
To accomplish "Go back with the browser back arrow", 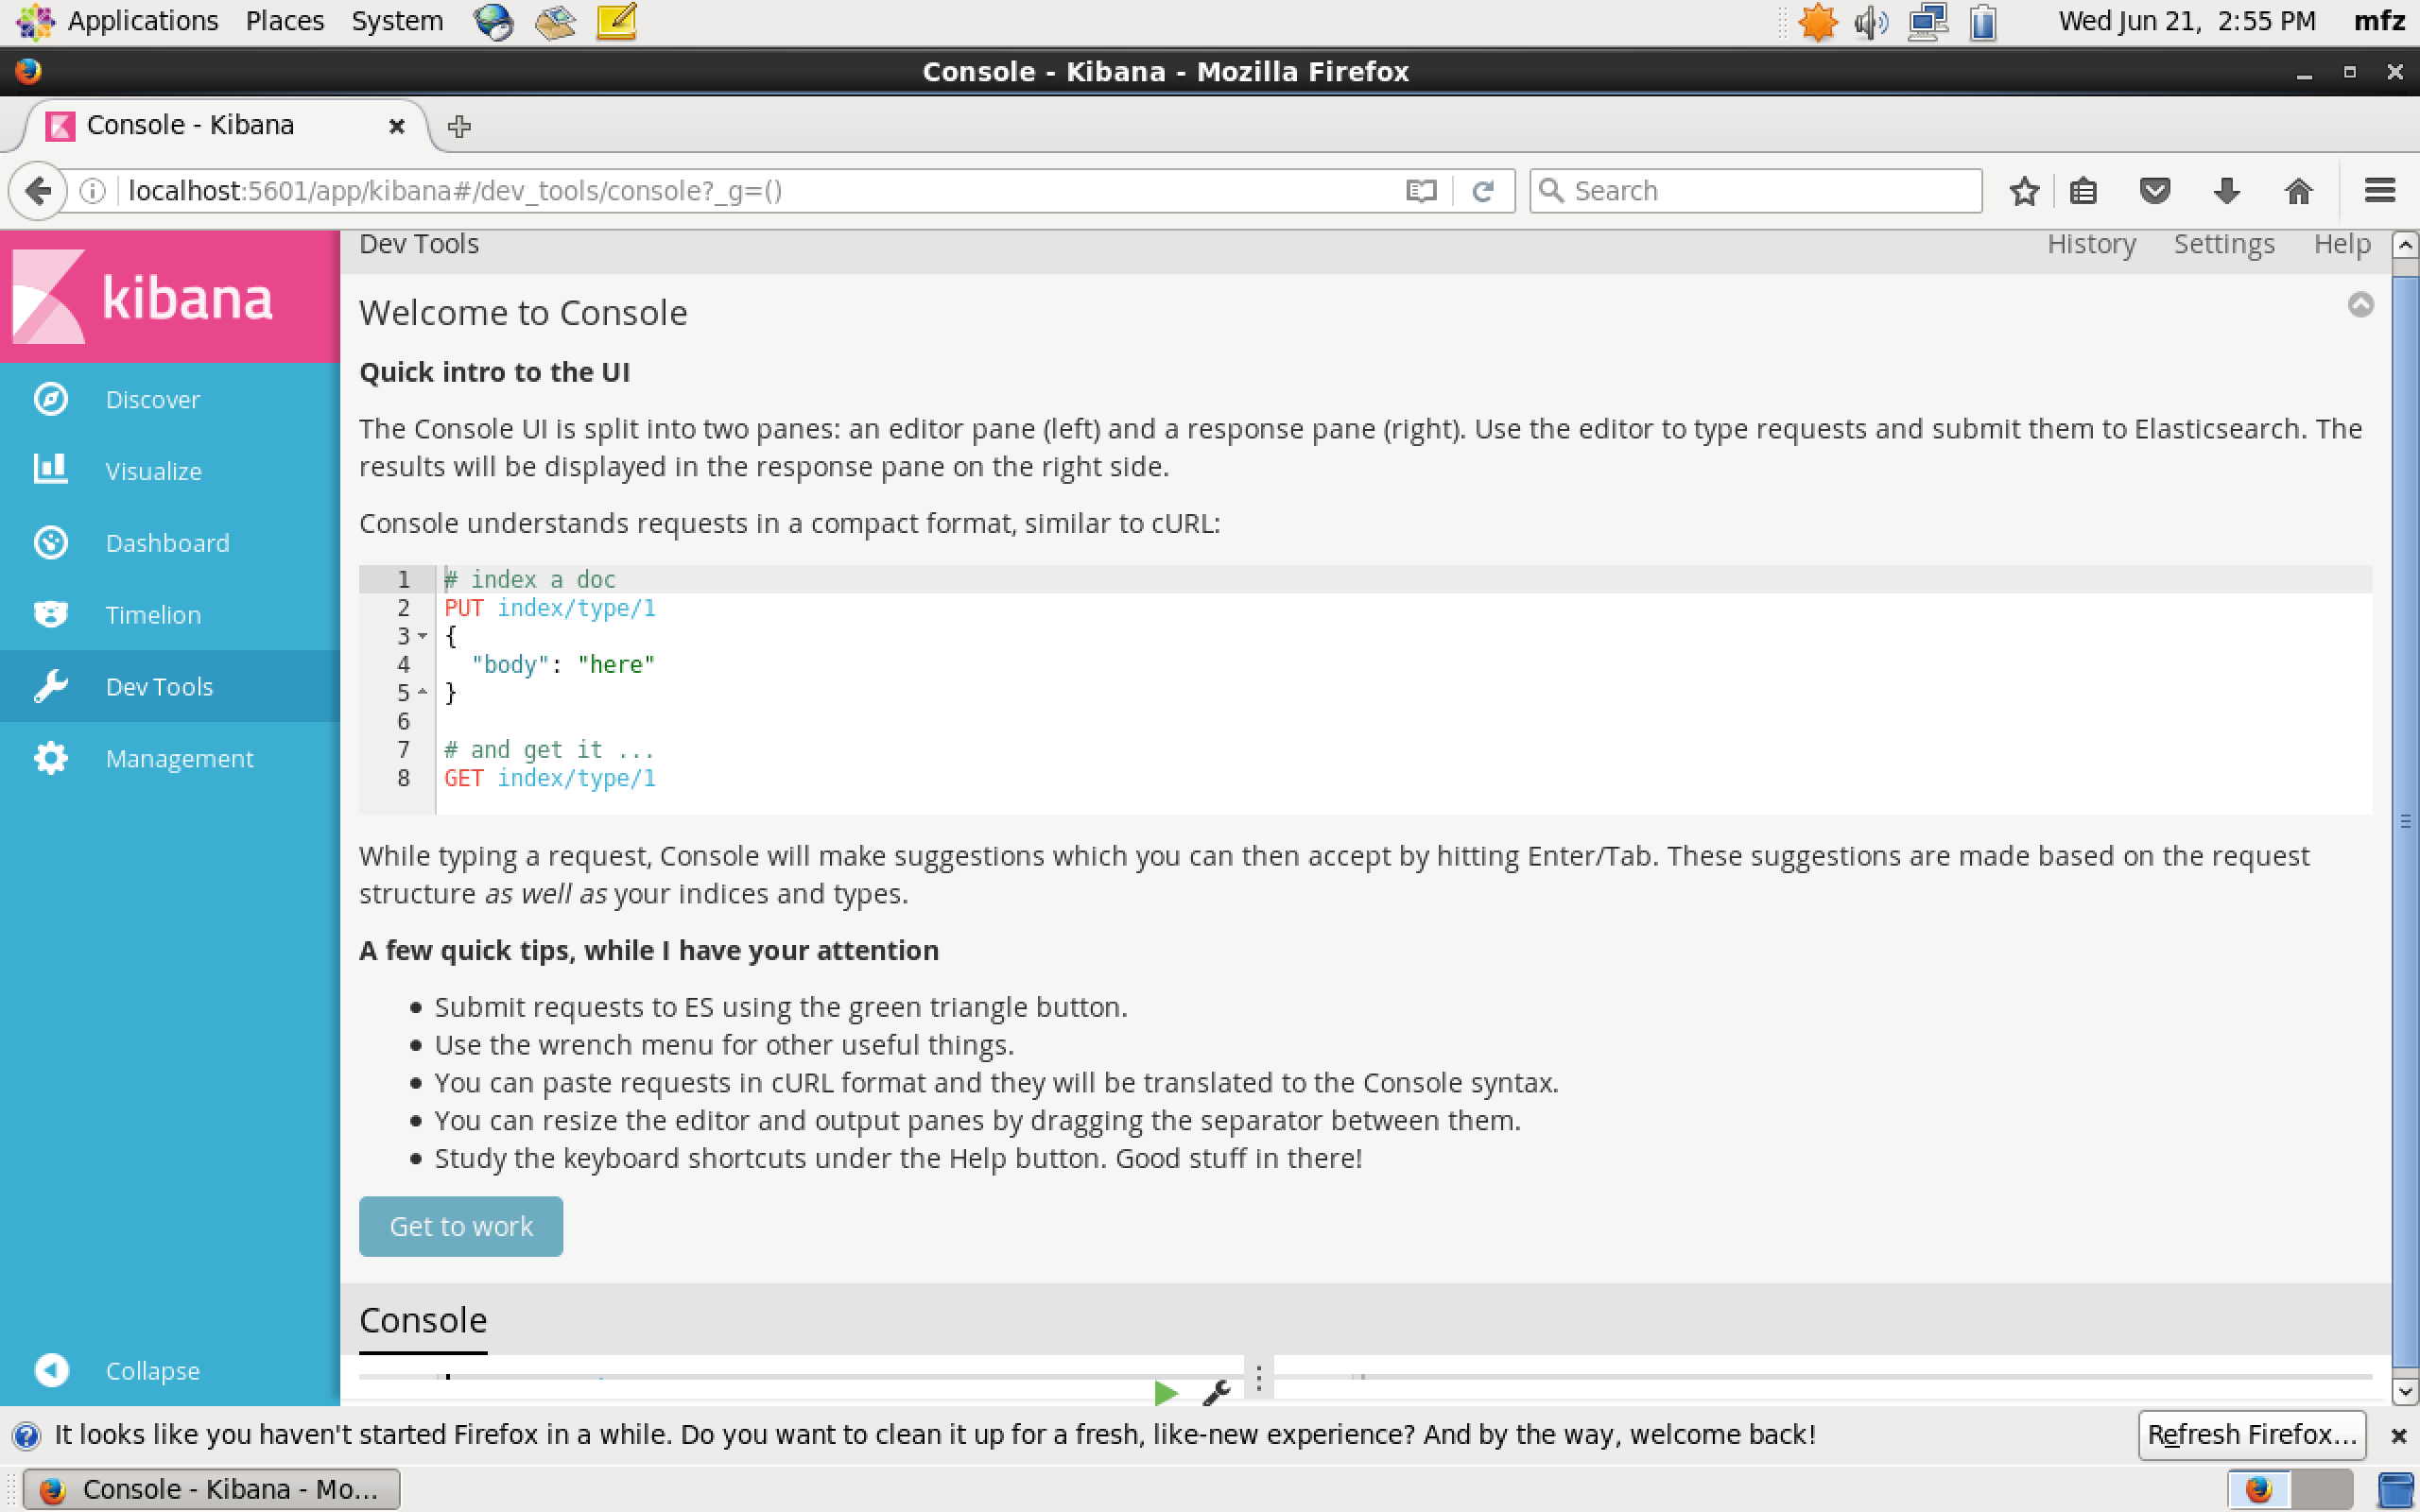I will [x=38, y=190].
